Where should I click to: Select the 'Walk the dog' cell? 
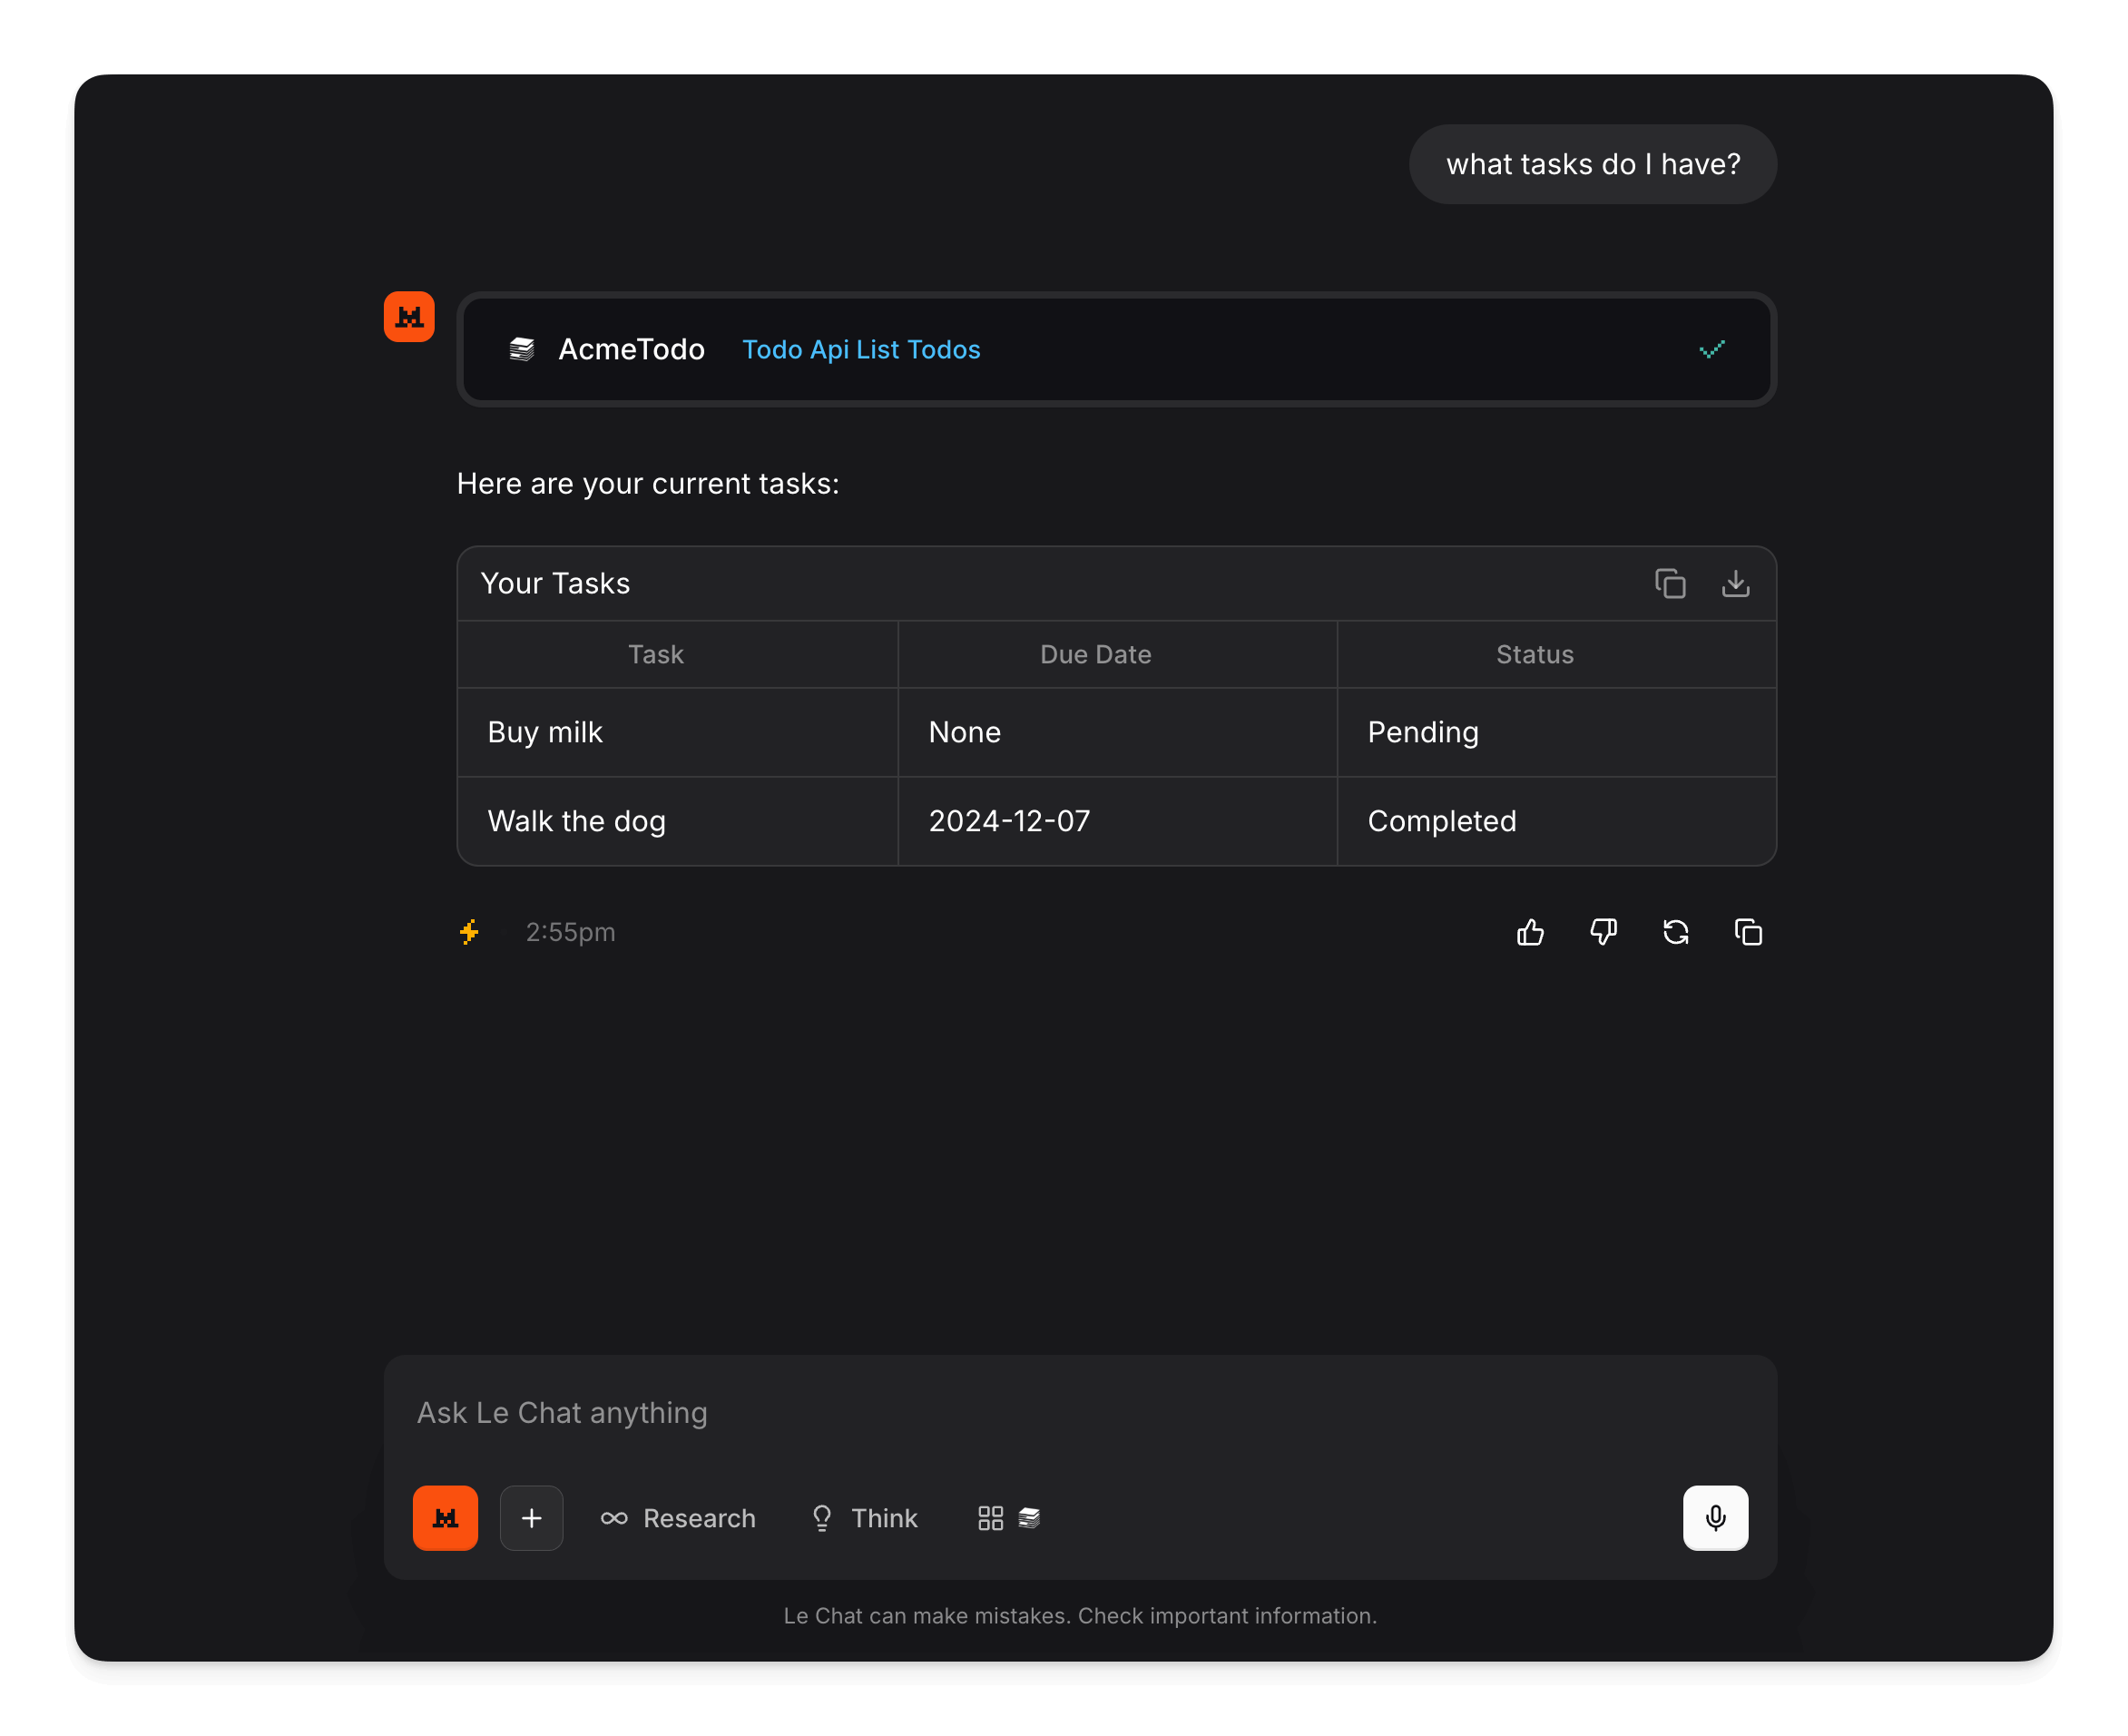coord(678,821)
